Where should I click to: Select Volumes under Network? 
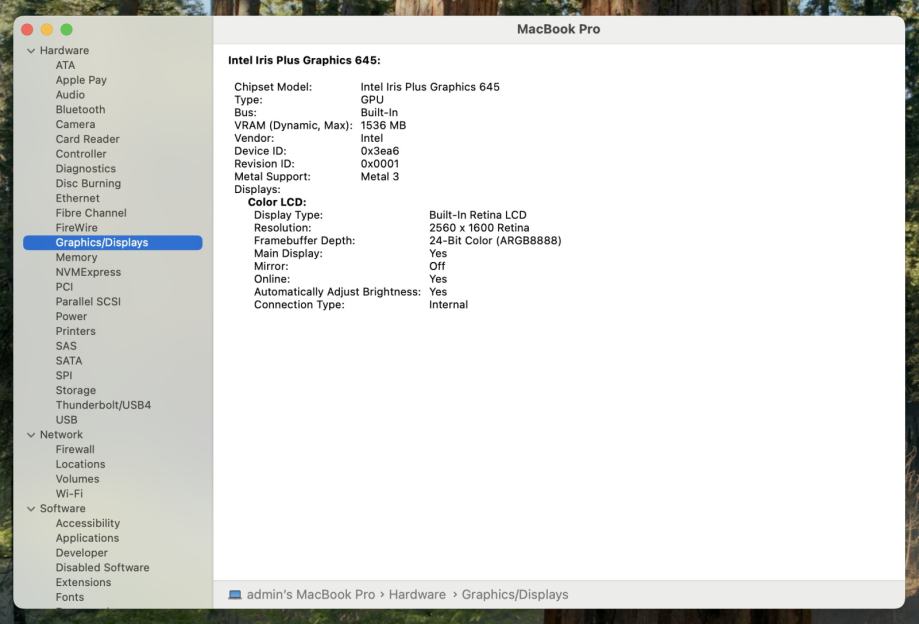(77, 479)
